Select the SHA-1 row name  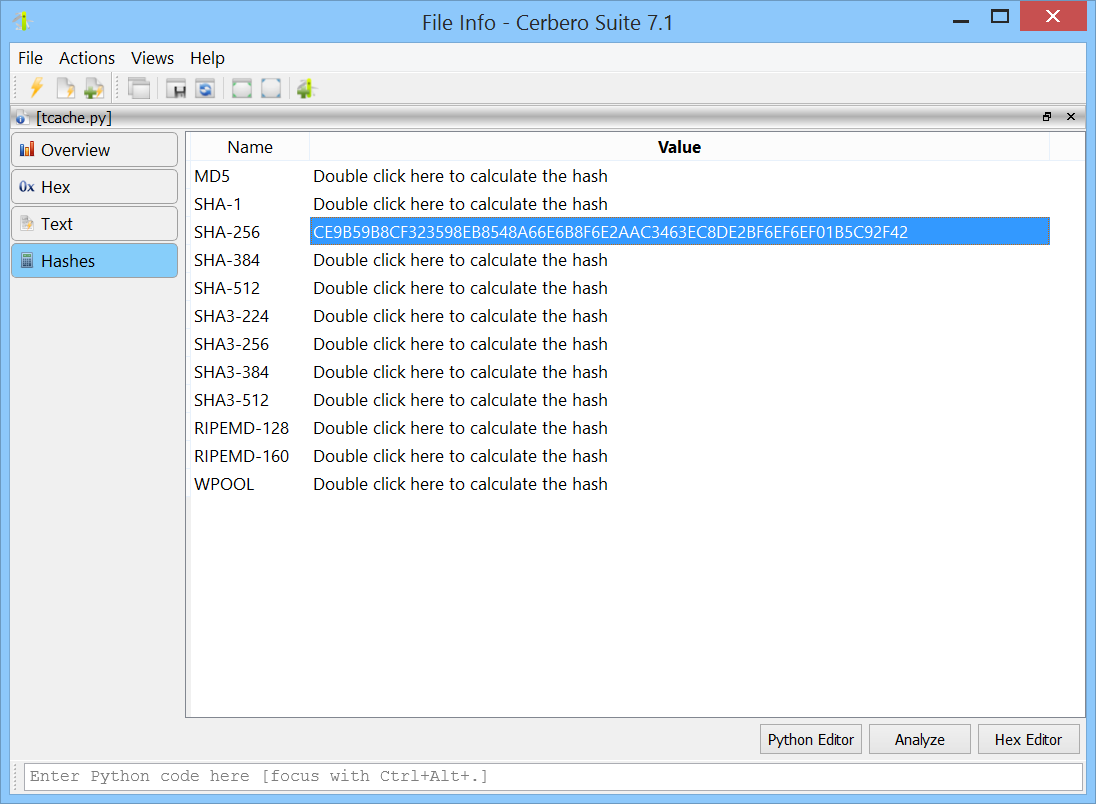[x=217, y=204]
